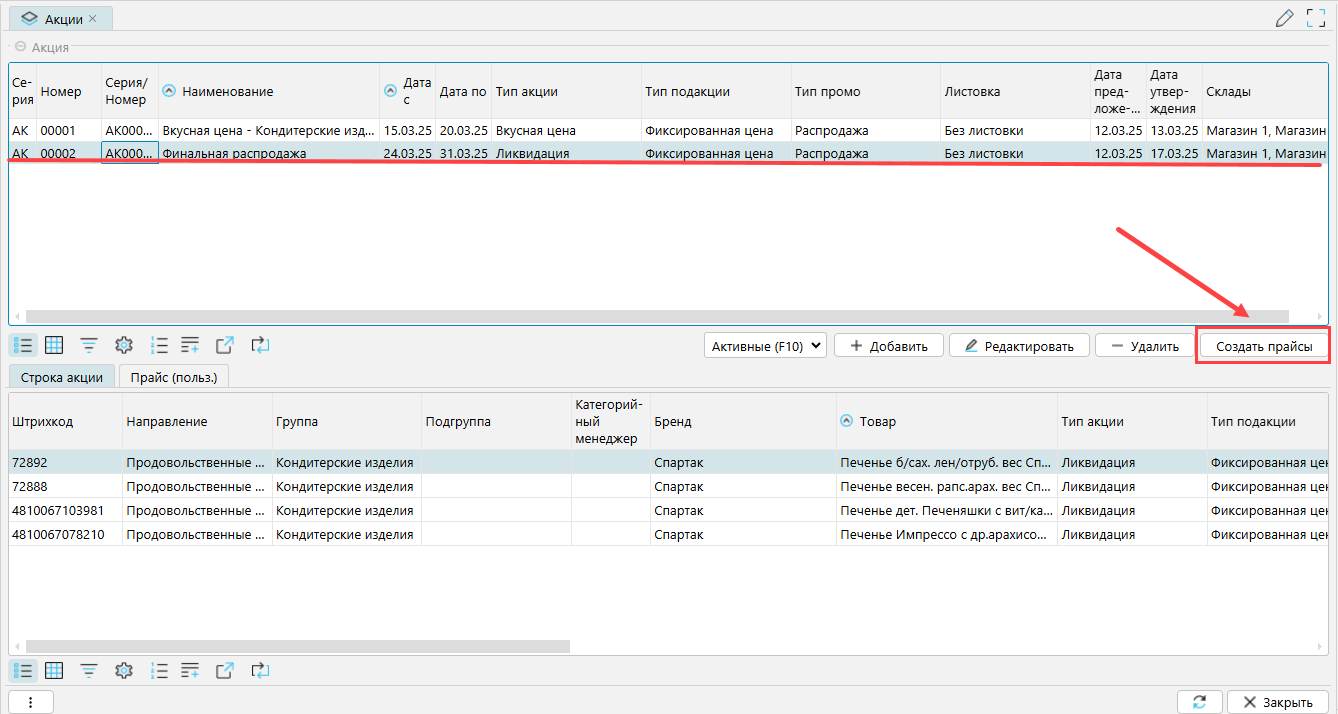This screenshot has width=1338, height=714.
Task: Click grid view icon in the upper toolbar
Action: [55, 345]
